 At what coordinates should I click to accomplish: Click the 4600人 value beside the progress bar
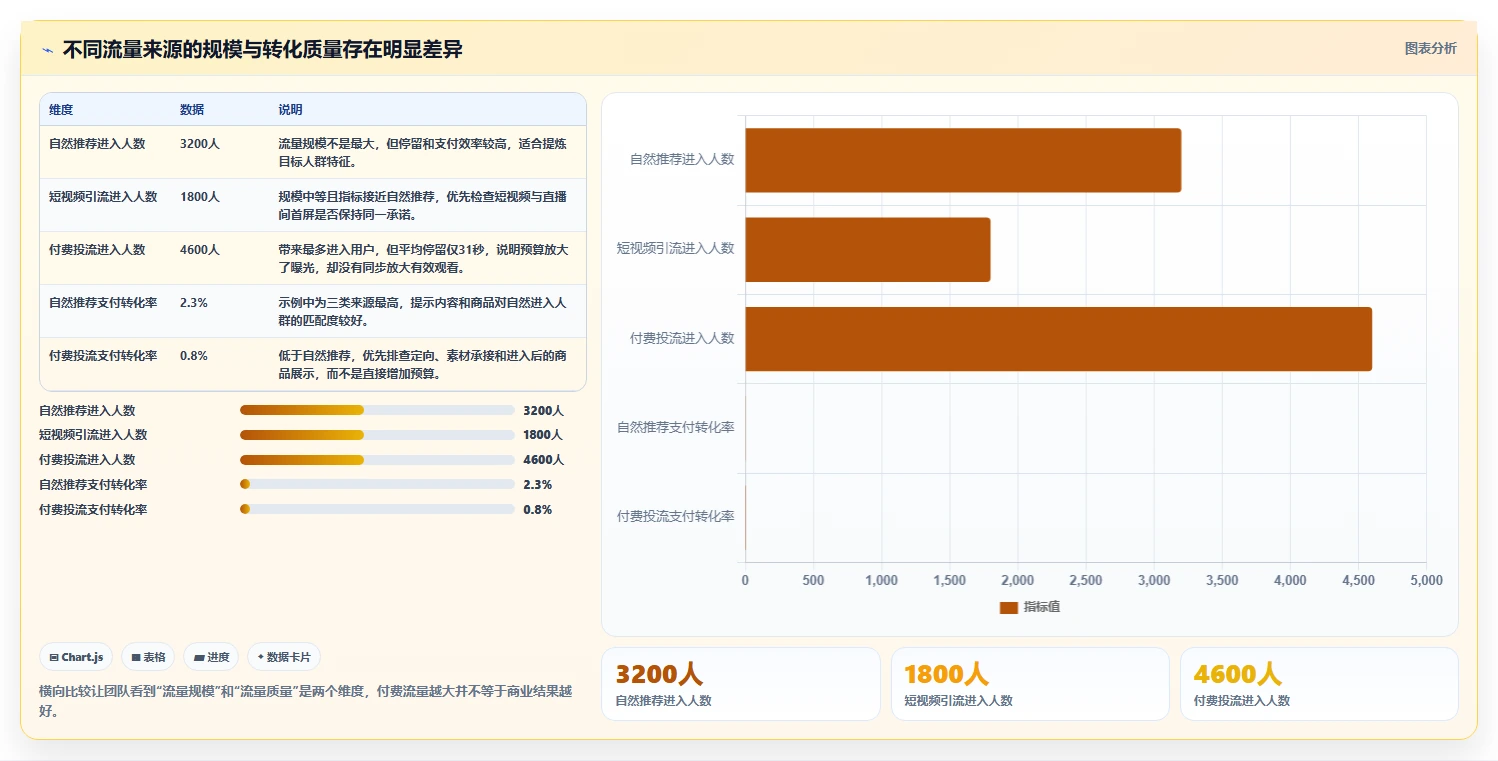coord(543,460)
